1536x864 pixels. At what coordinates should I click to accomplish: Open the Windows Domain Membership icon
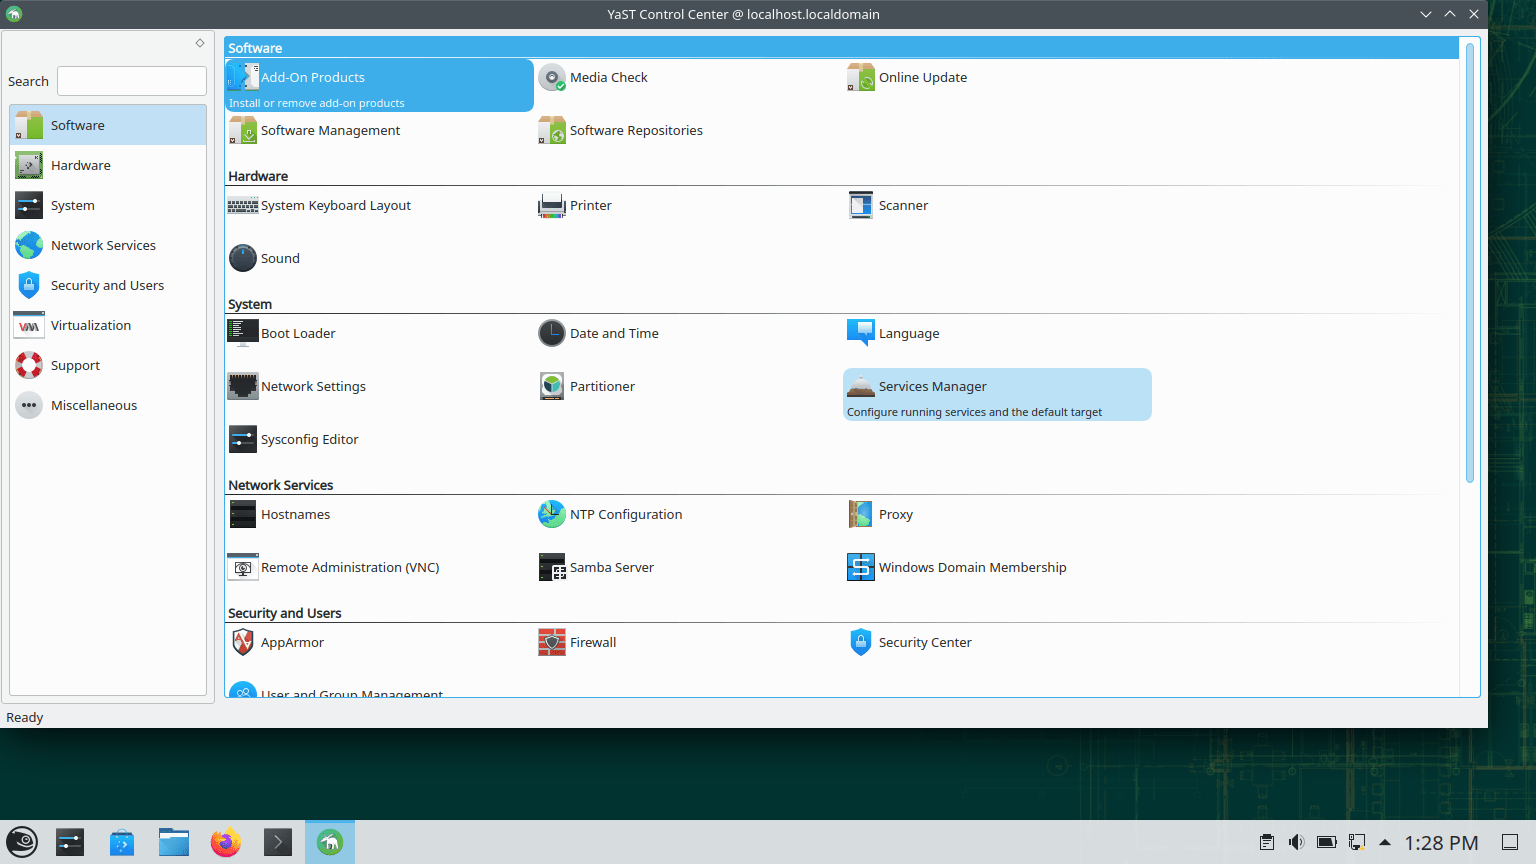coord(861,567)
